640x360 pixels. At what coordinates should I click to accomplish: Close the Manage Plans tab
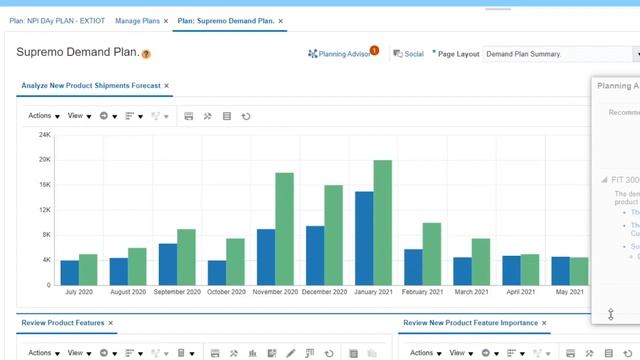pyautogui.click(x=166, y=21)
